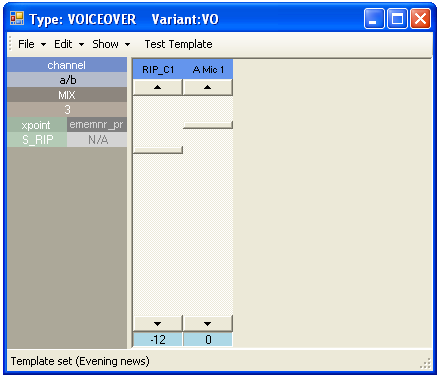
Task: Click the window resize grip in status bar
Action: pyautogui.click(x=426, y=363)
